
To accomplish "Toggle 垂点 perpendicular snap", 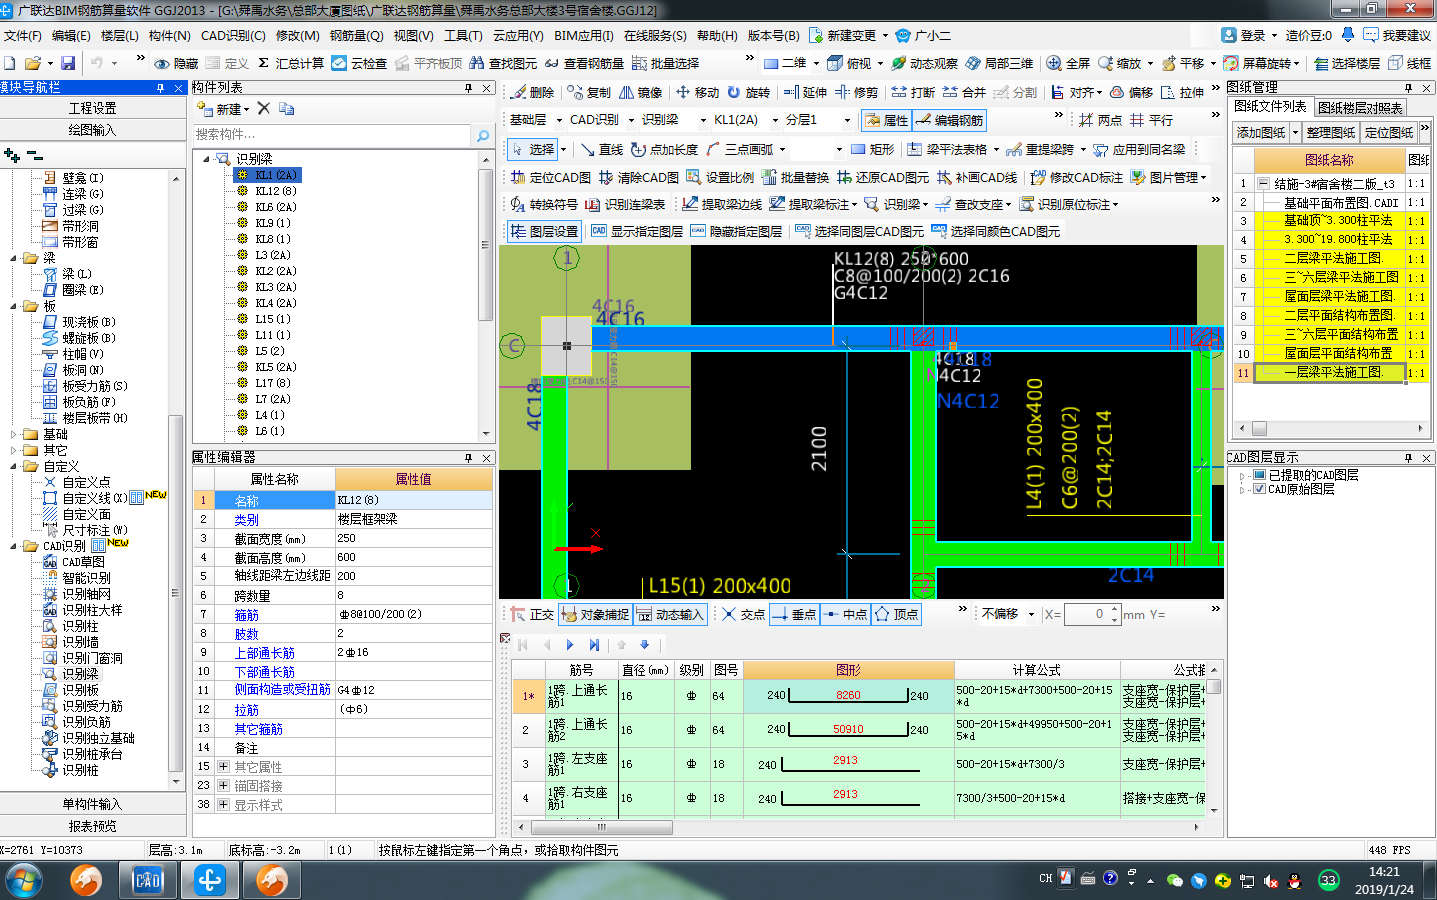I will (794, 614).
